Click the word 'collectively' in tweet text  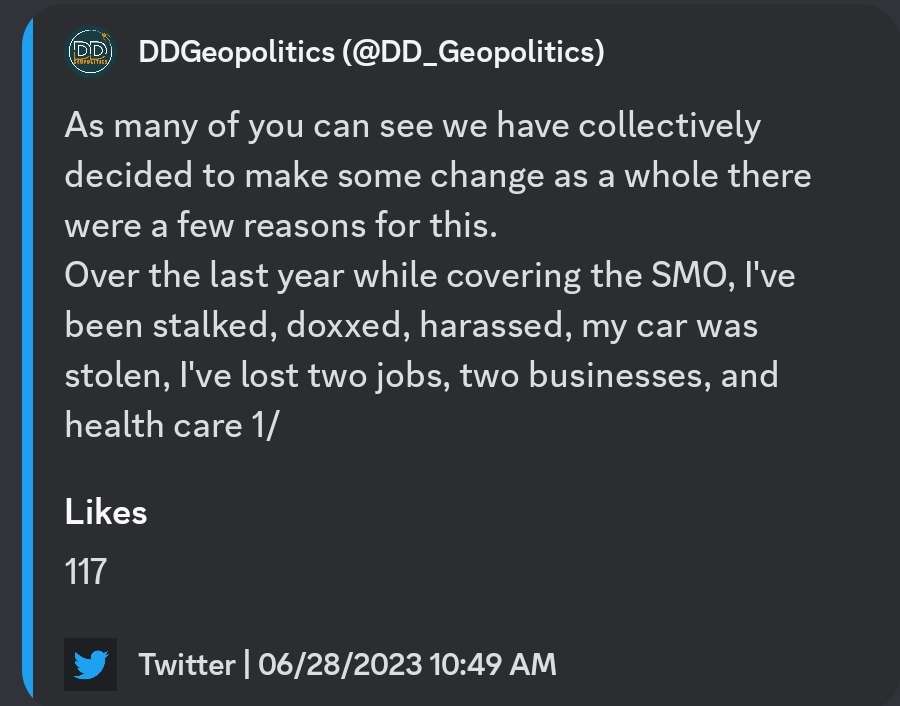tap(669, 126)
